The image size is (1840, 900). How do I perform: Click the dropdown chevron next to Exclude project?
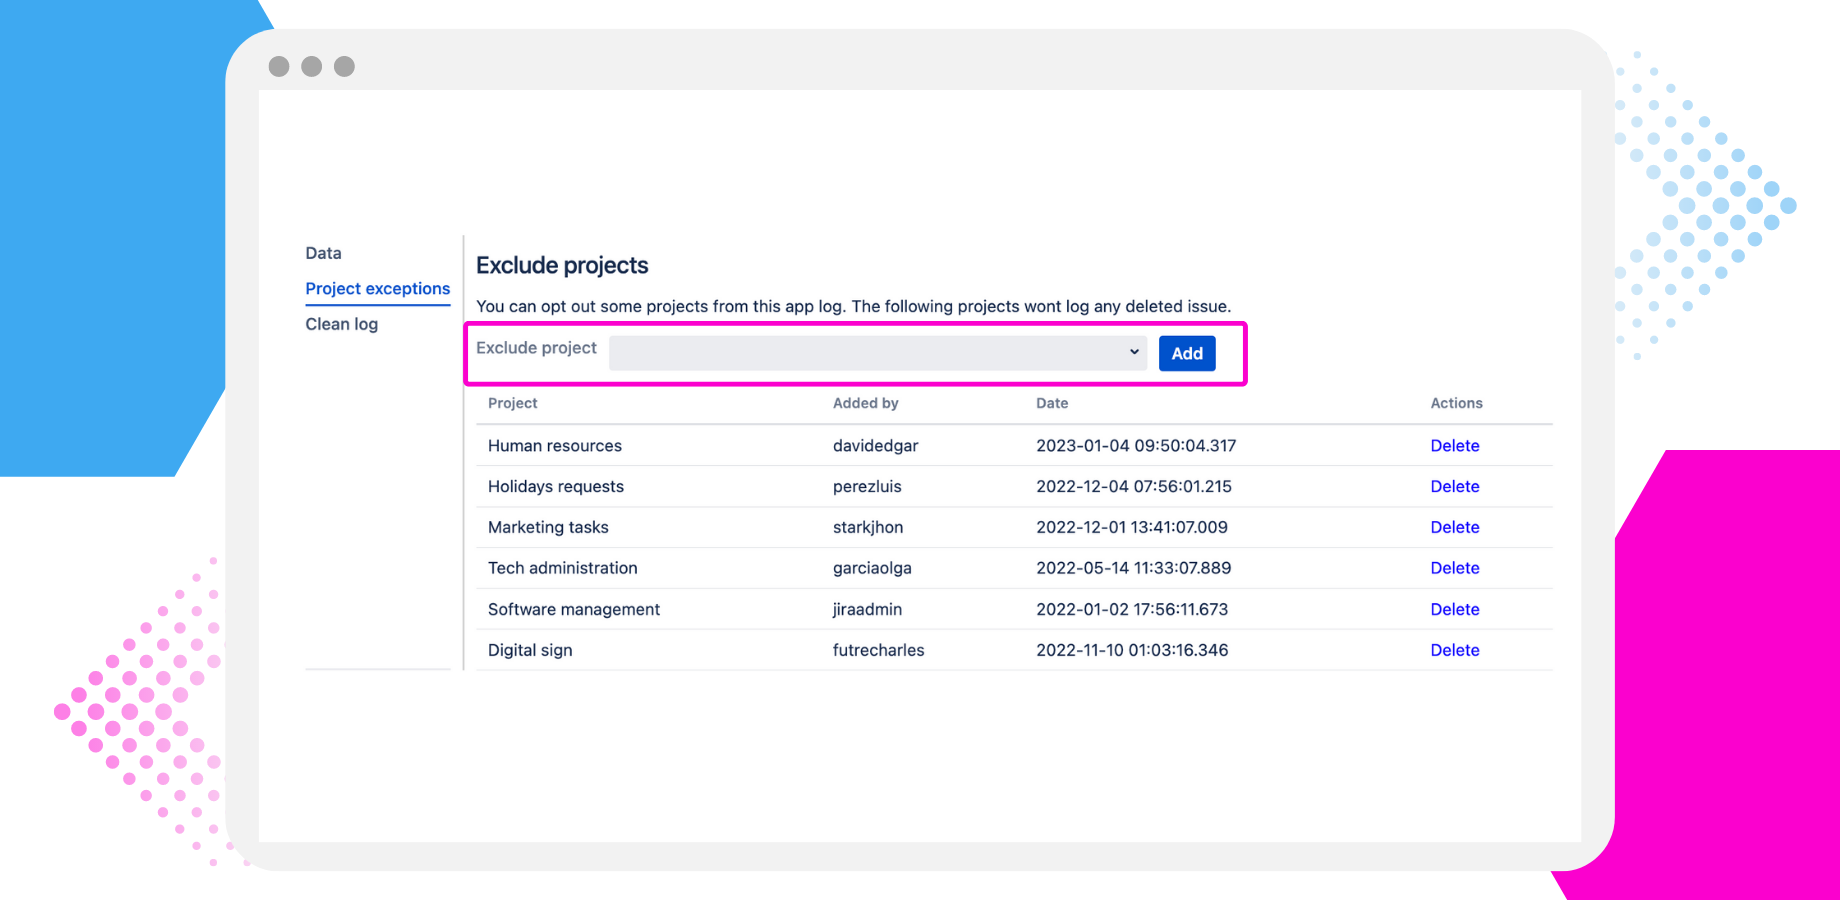[1132, 352]
